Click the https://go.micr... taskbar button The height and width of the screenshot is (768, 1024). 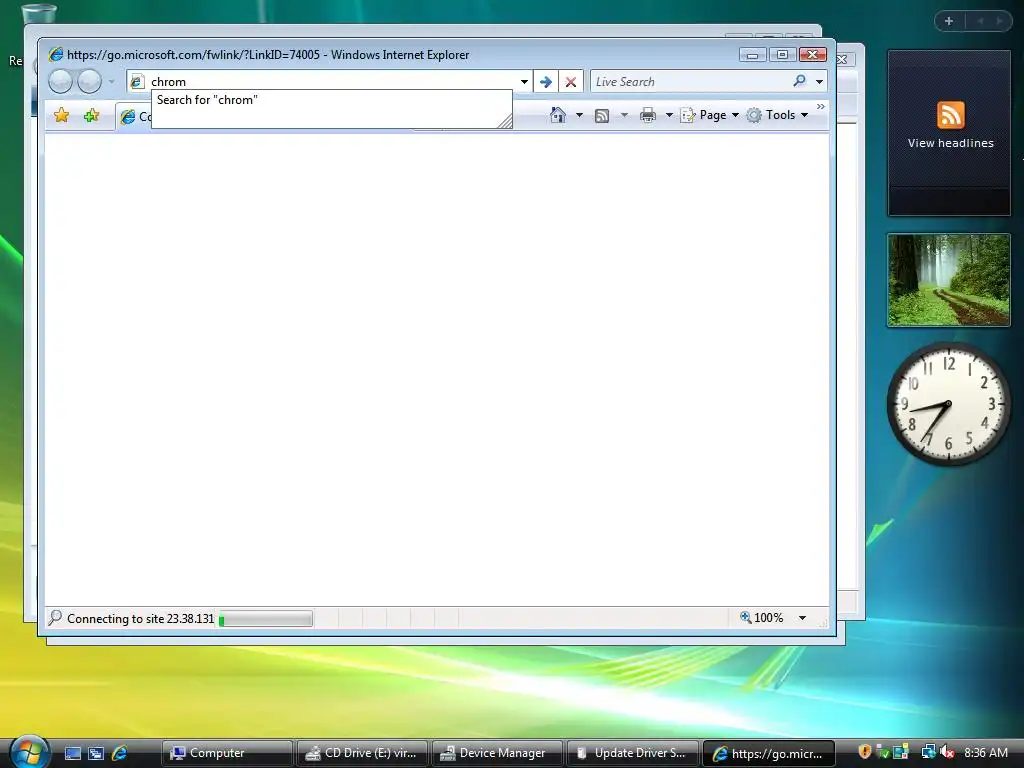click(x=768, y=753)
